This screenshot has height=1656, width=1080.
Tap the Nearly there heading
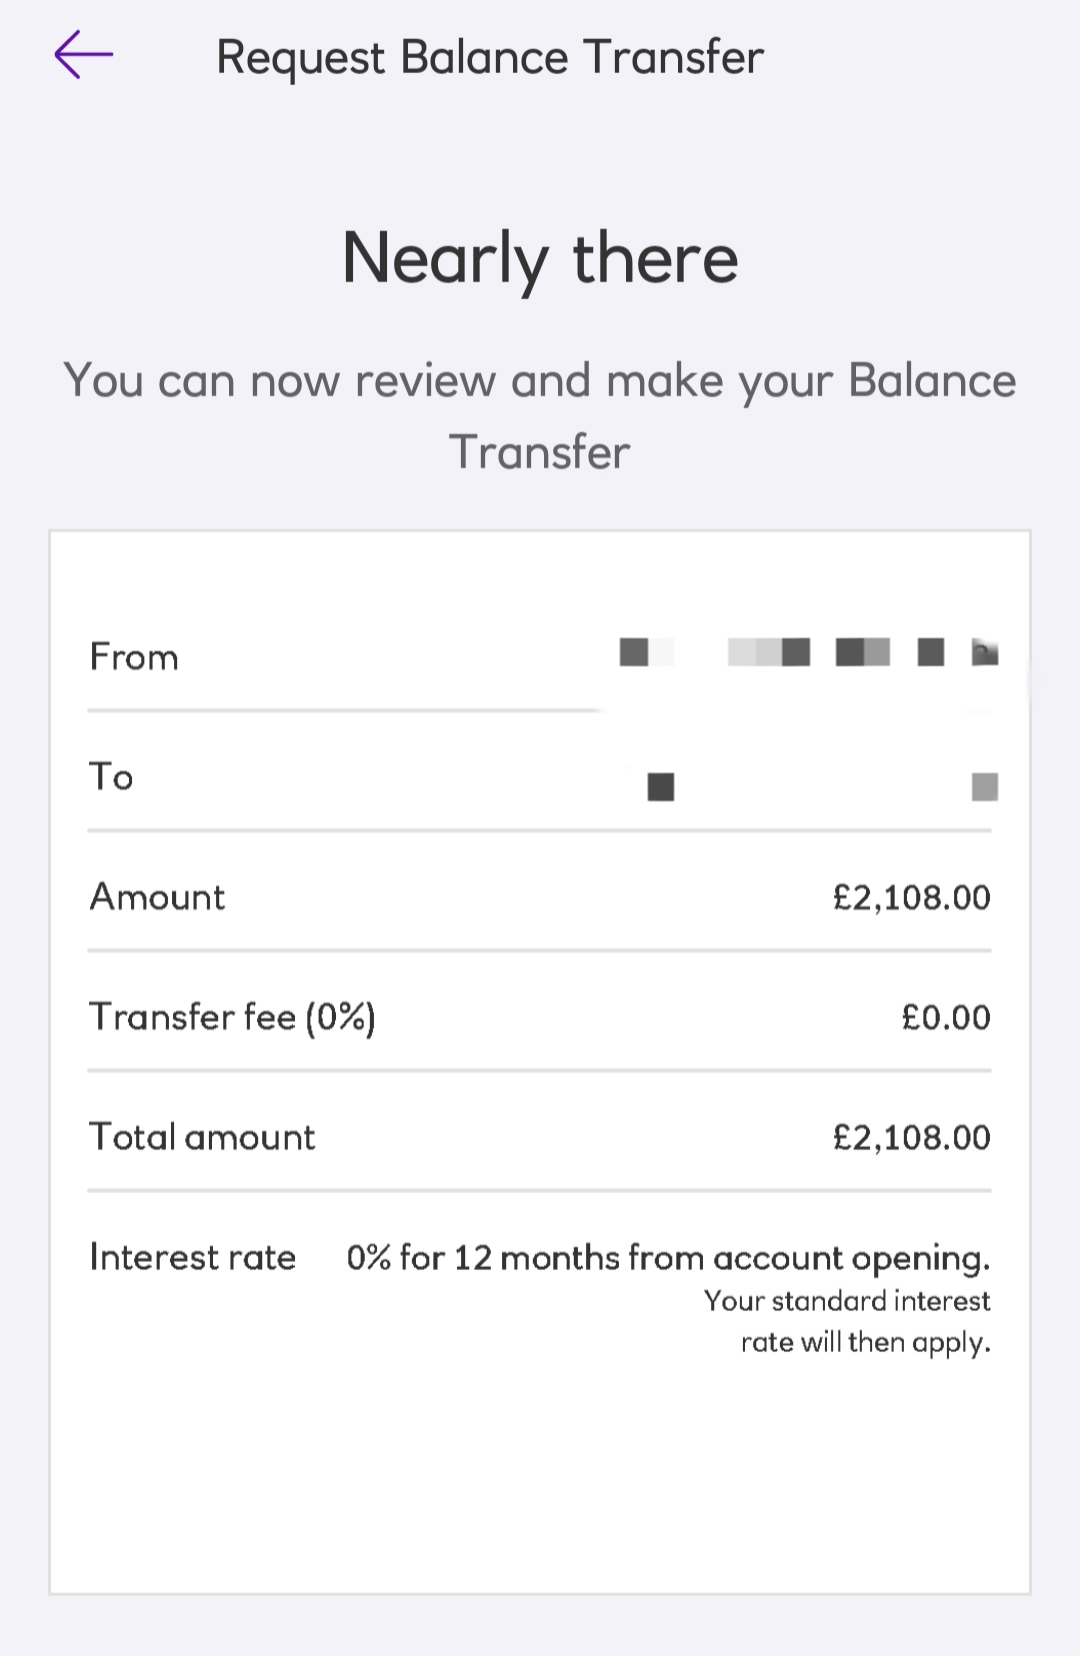[x=540, y=259]
